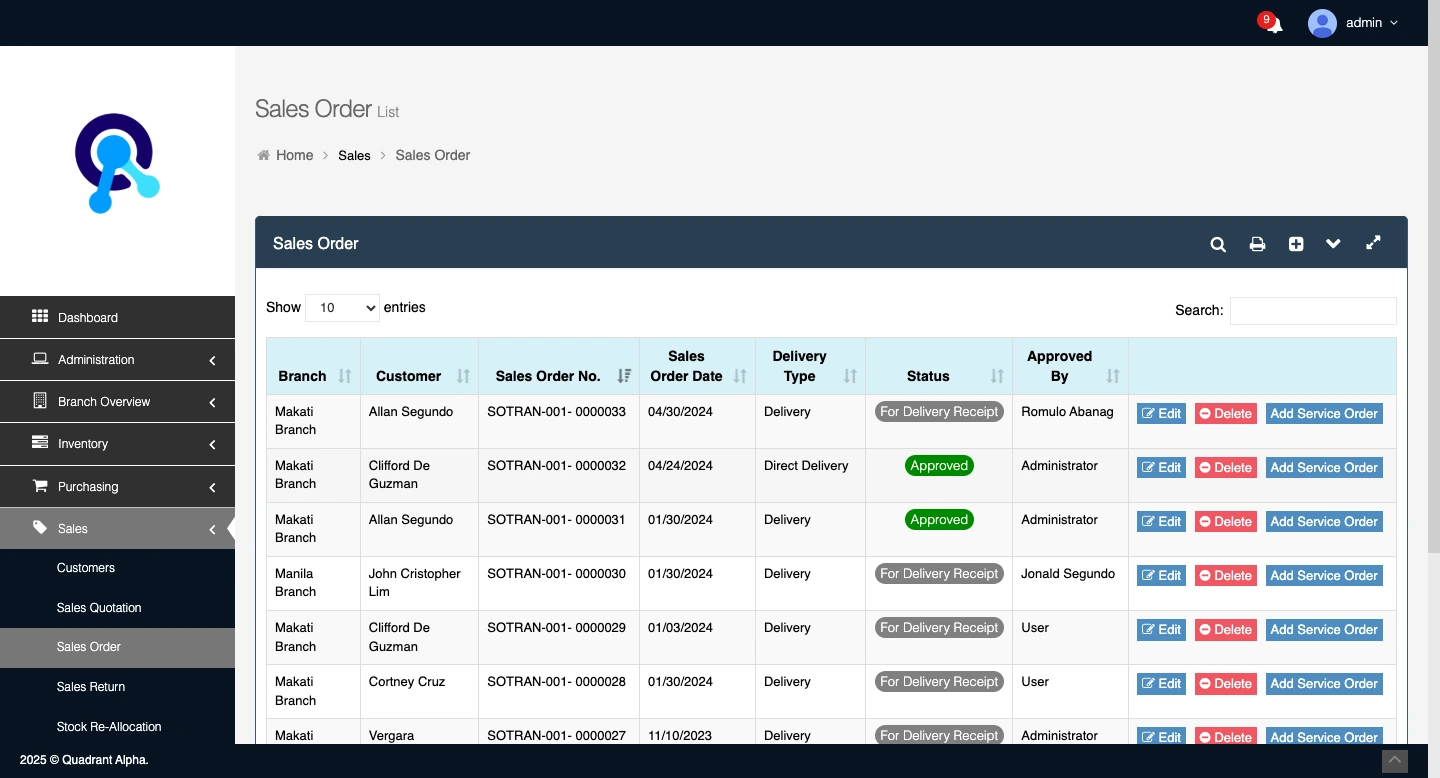
Task: Expand the Inventory sidebar menu
Action: [117, 444]
